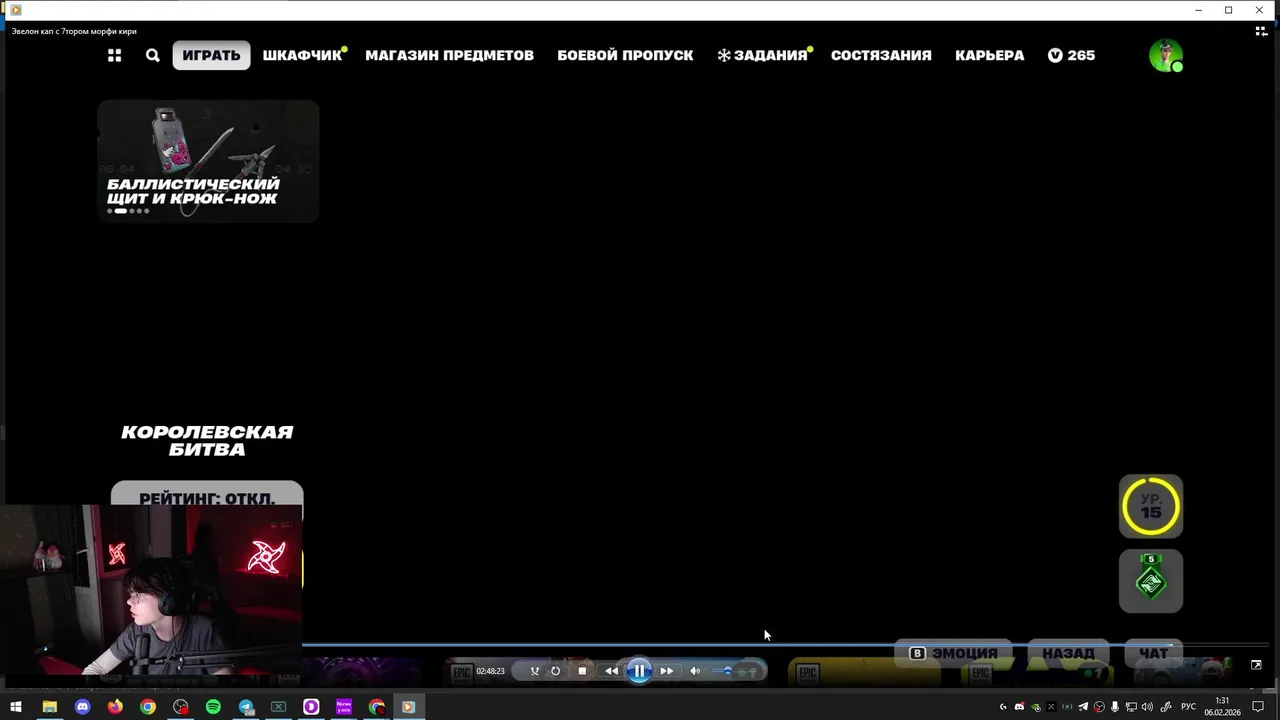Open the Баллистический щит news thumbnail
This screenshot has height=720, width=1280.
(x=208, y=161)
